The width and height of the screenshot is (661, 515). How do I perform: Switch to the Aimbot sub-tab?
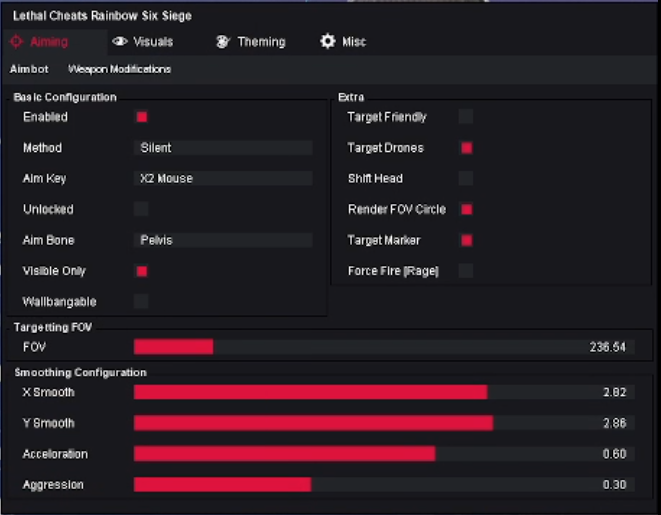29,69
